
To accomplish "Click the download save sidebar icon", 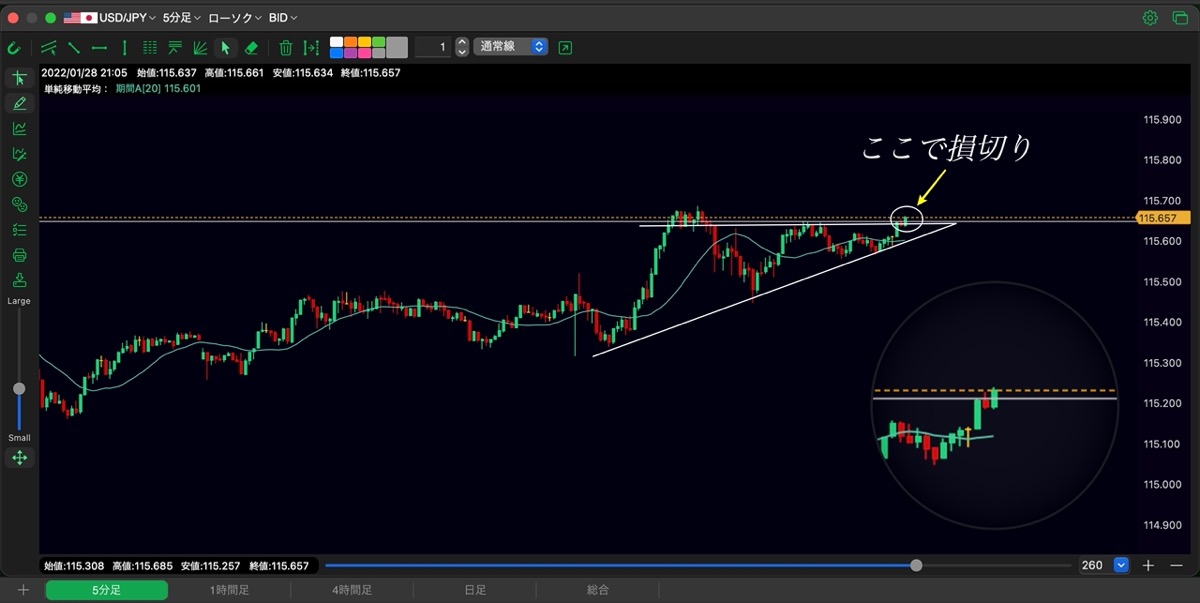I will click(x=19, y=280).
